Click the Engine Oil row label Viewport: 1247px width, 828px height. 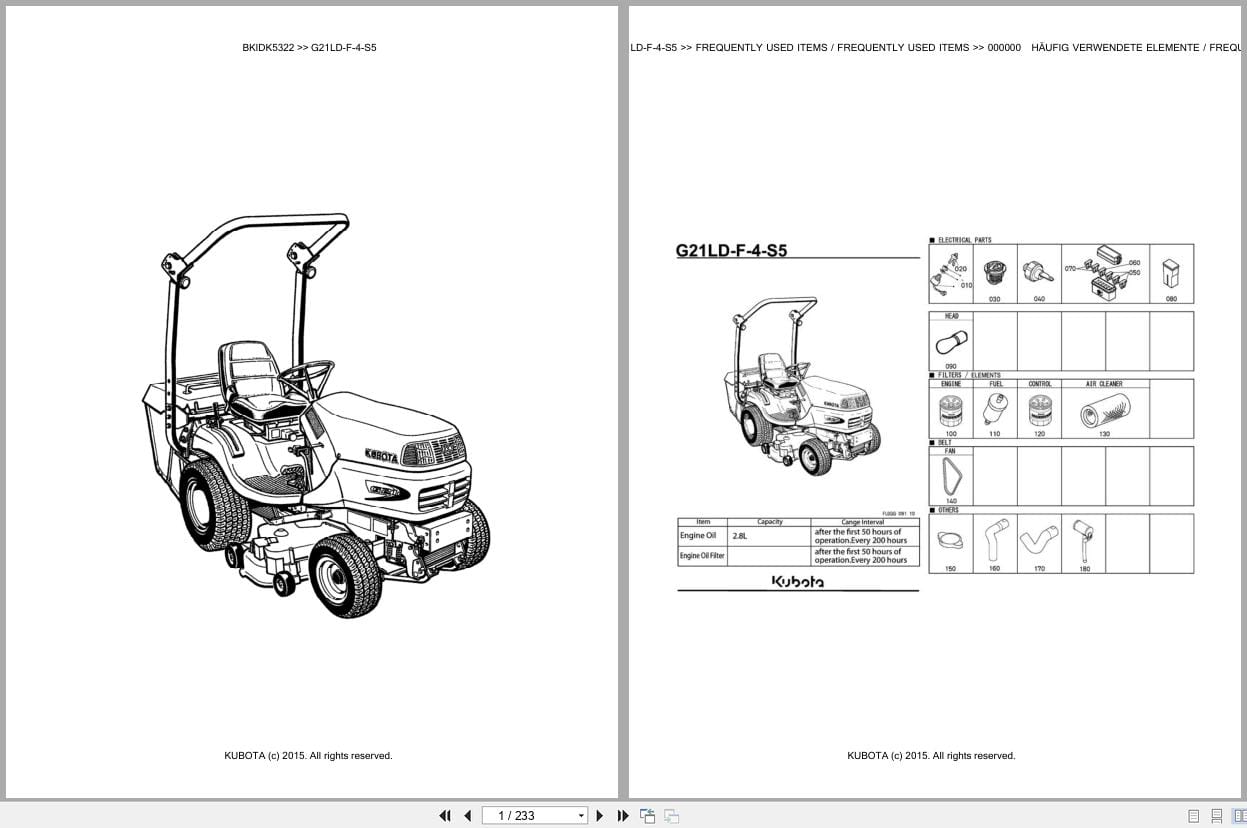pos(698,536)
